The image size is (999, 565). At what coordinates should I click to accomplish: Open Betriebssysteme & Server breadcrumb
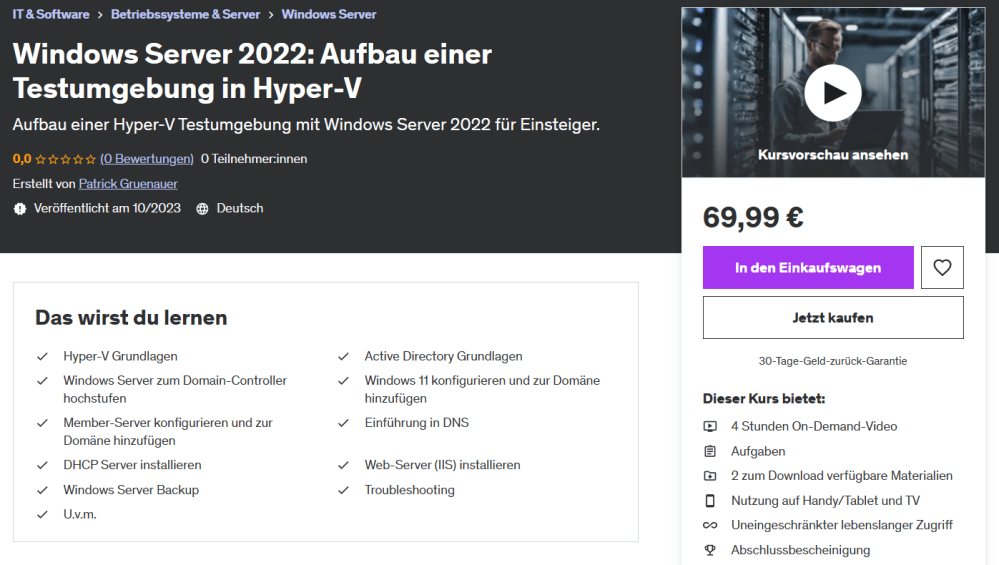click(x=185, y=14)
